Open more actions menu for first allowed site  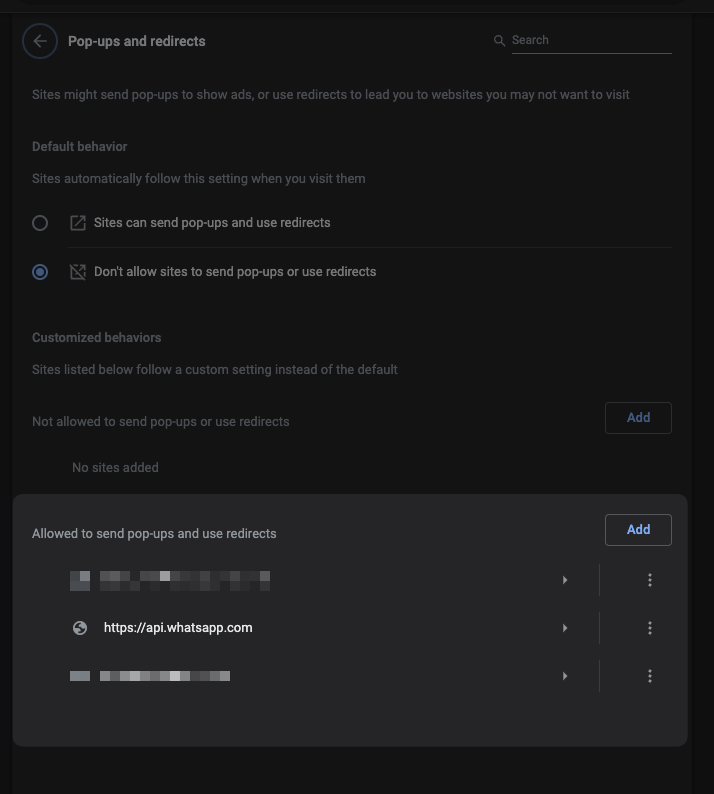(650, 580)
